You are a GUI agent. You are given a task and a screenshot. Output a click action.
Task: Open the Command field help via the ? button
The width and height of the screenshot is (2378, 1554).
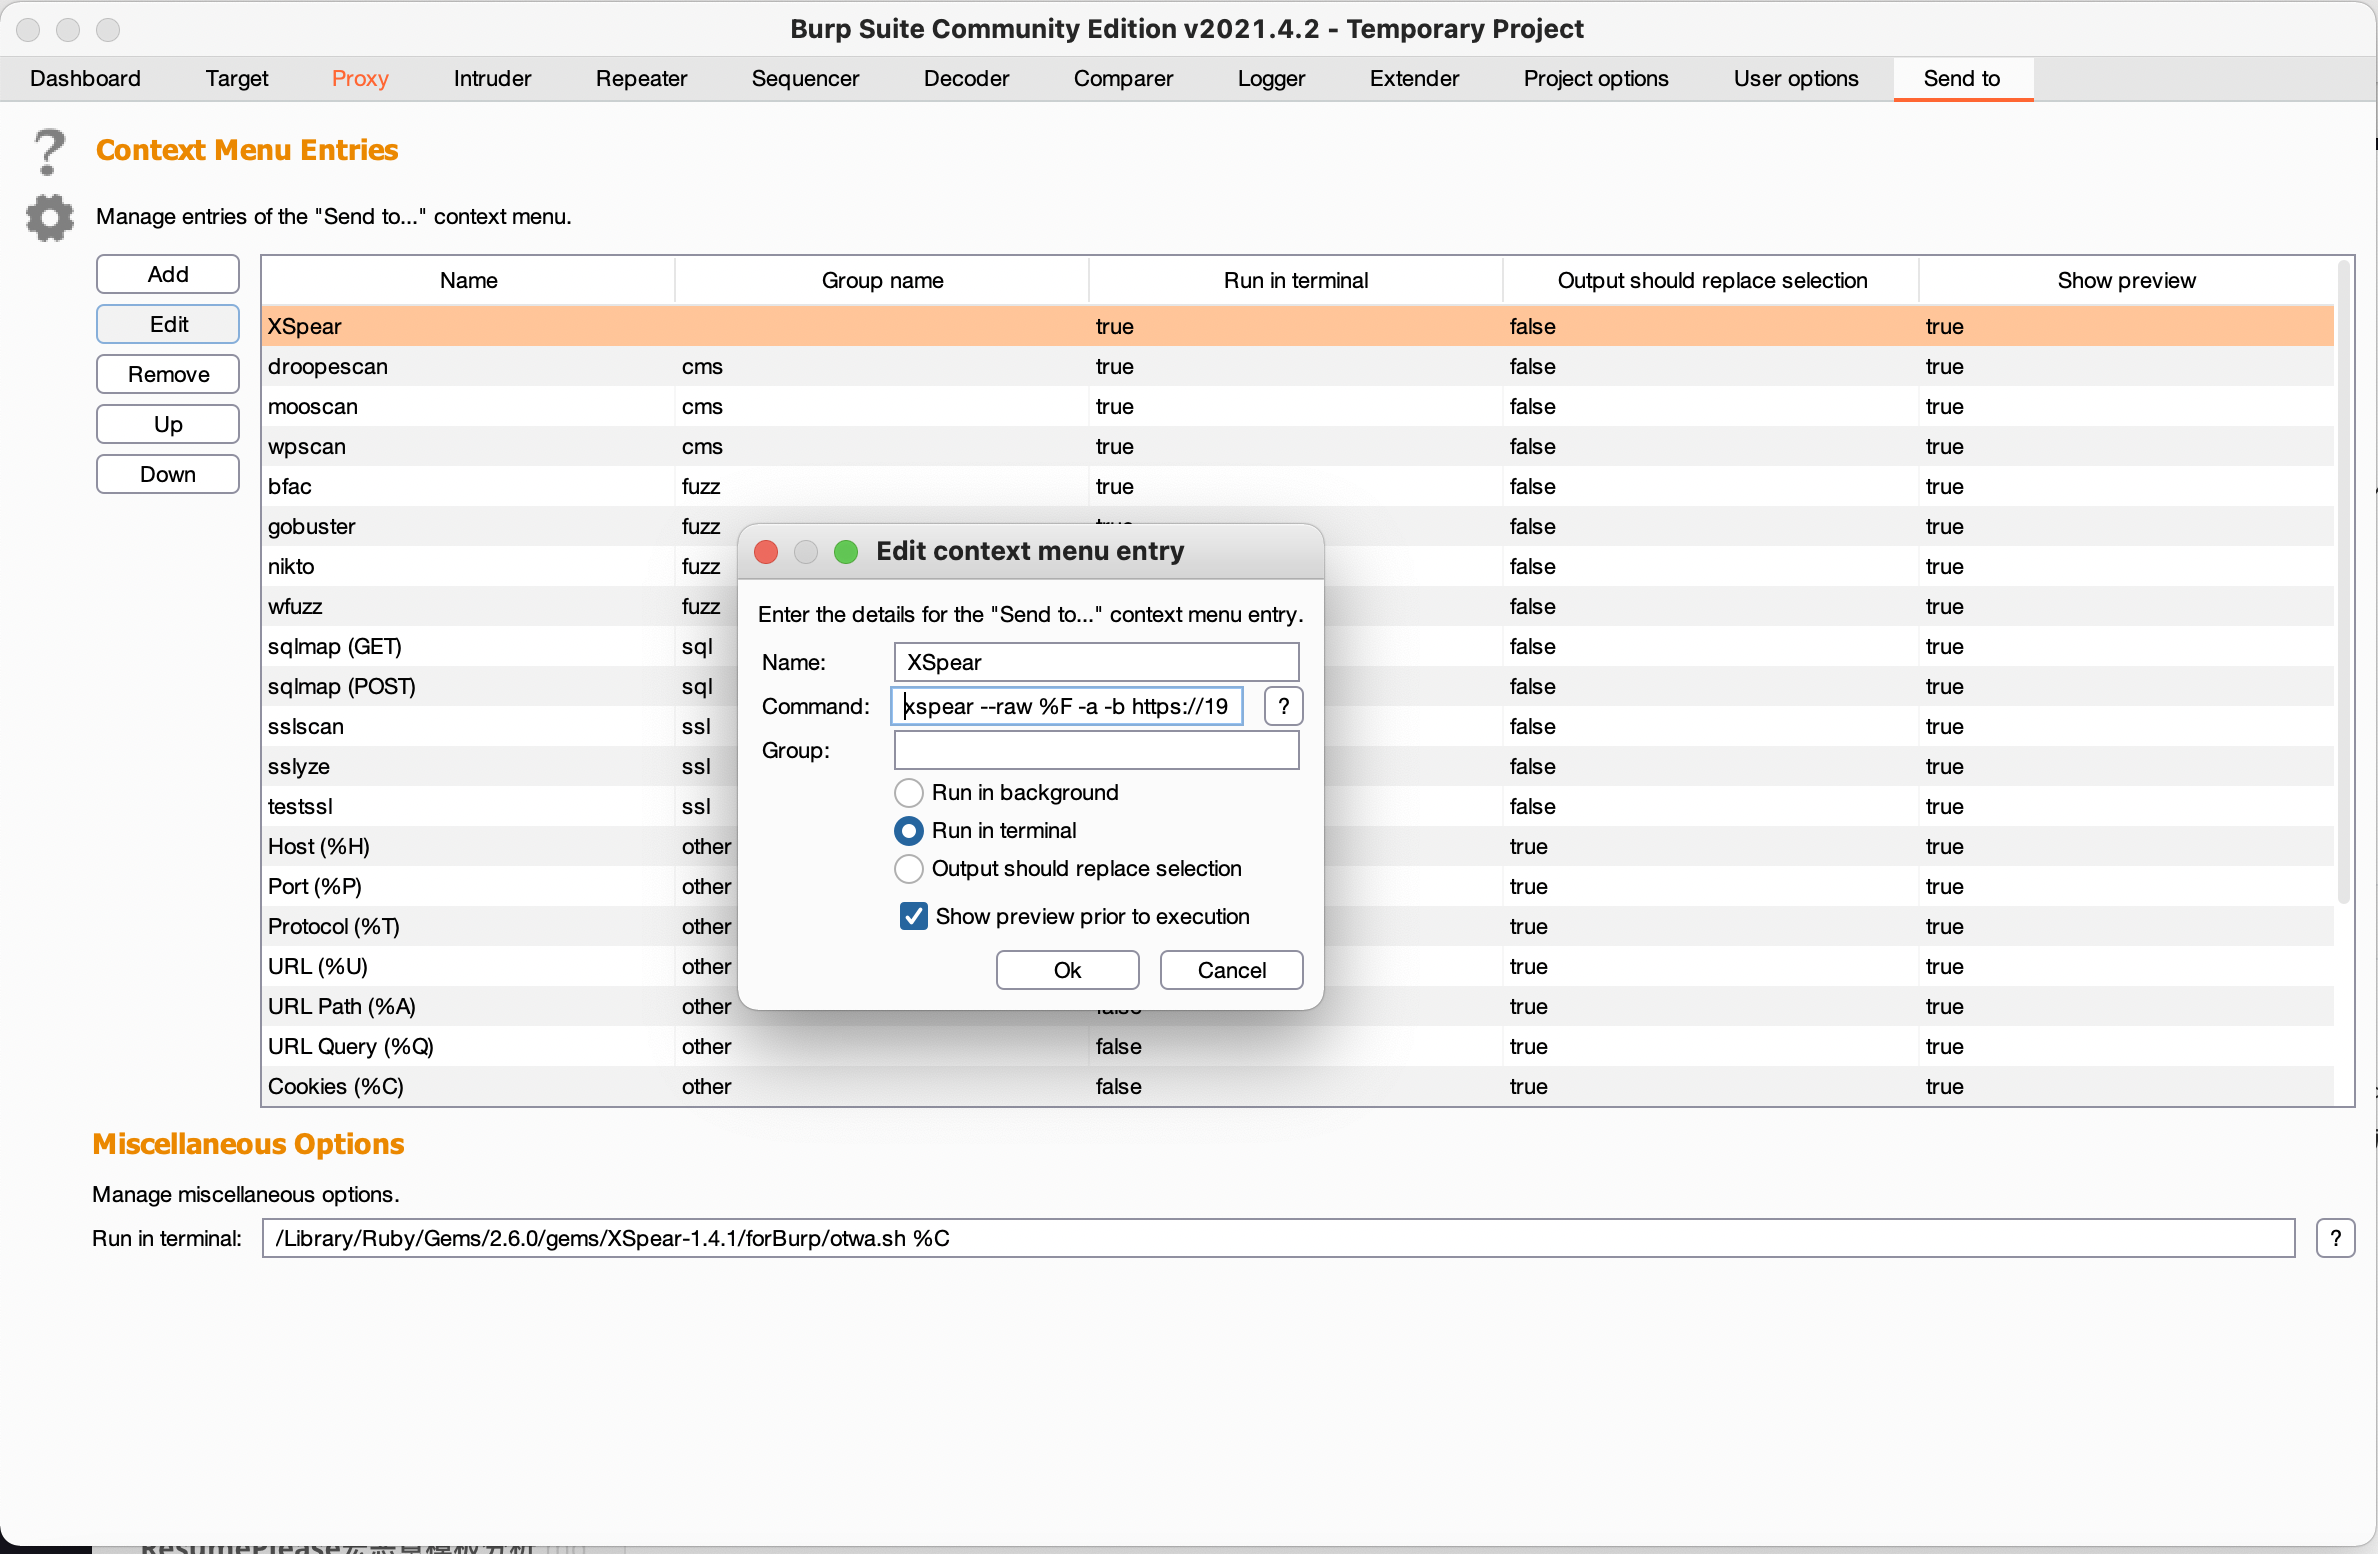(x=1282, y=706)
